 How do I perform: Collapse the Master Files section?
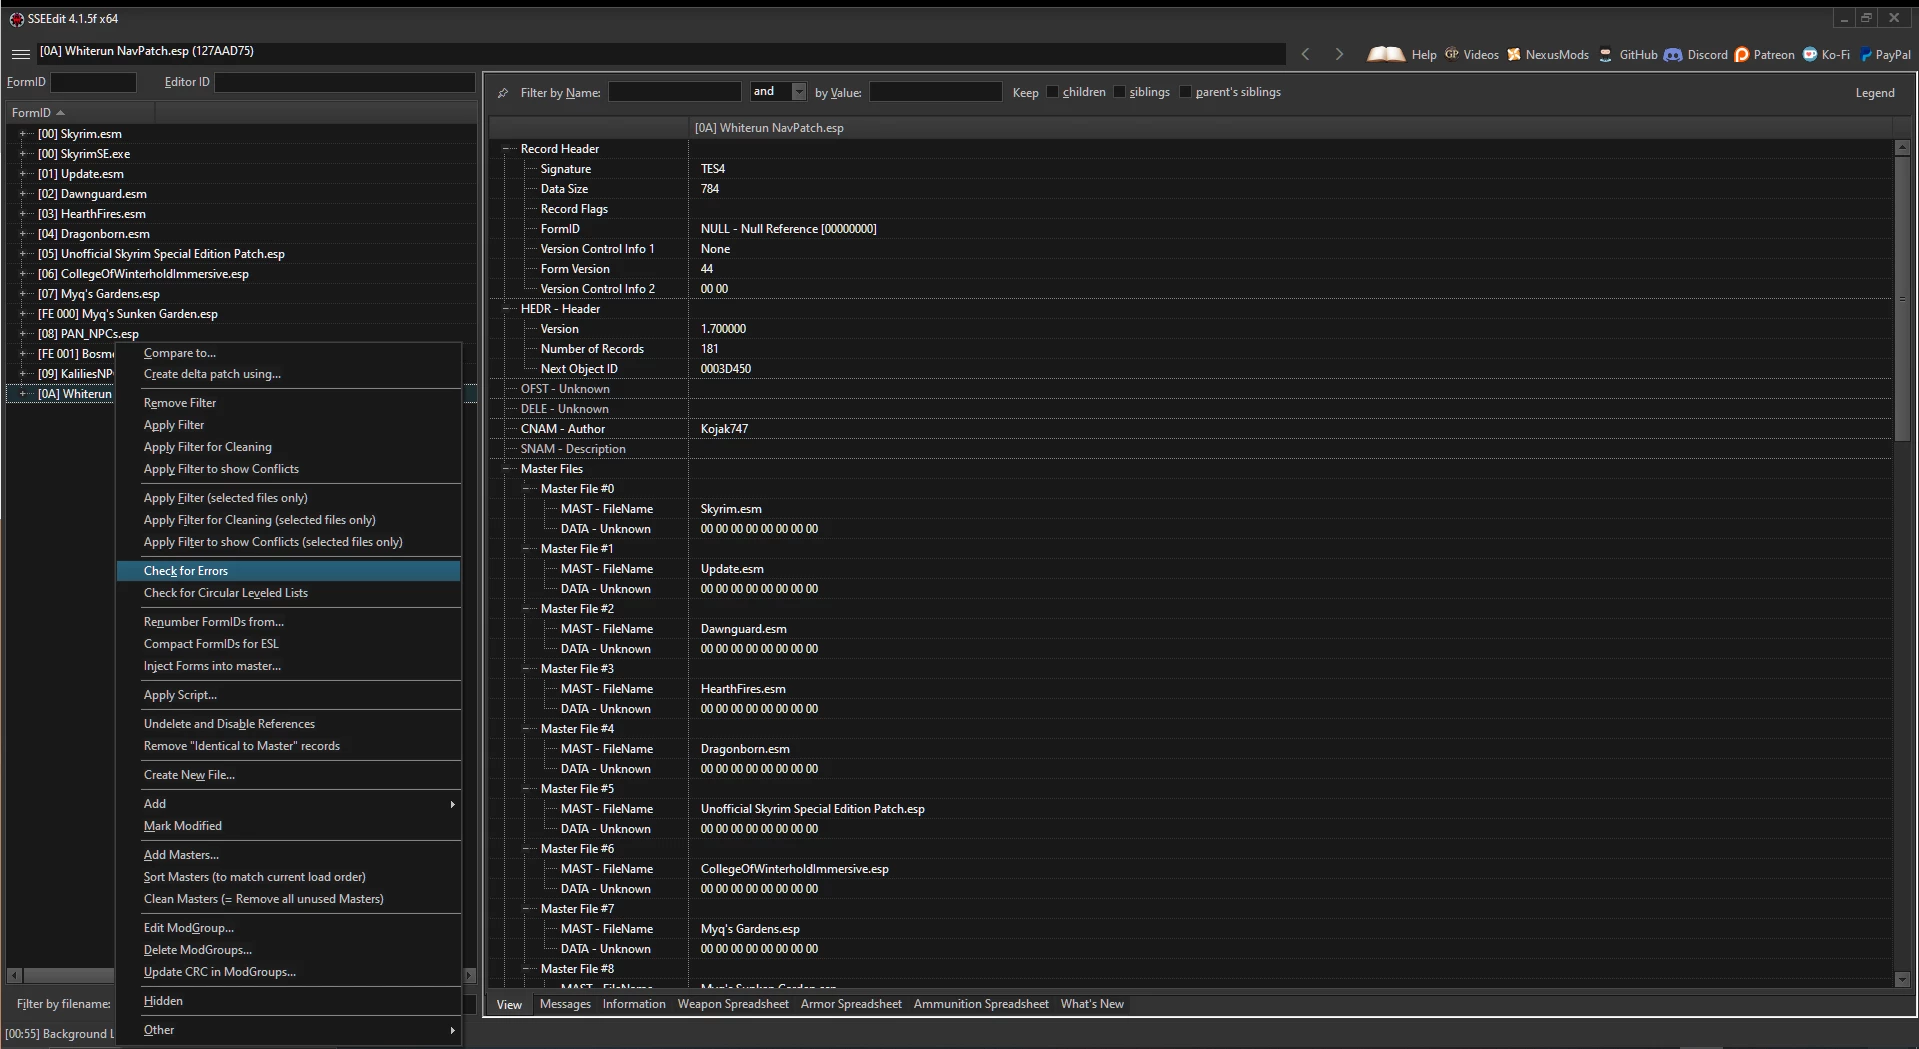coord(506,468)
